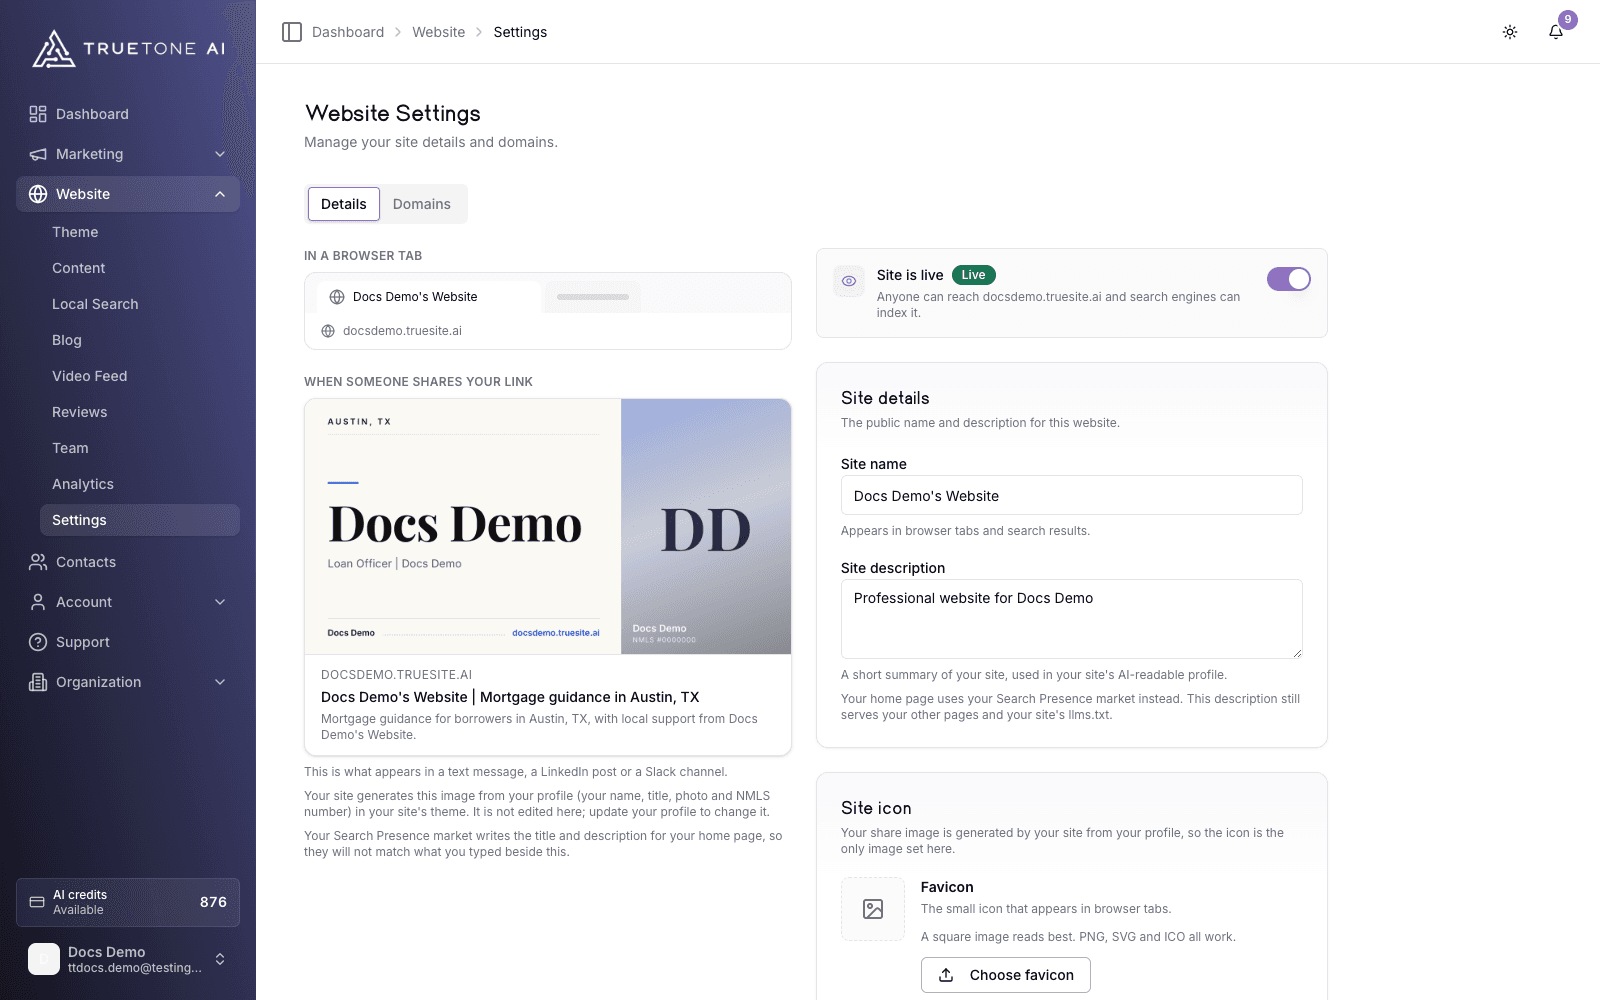The image size is (1600, 1000).
Task: Click the Docs Demo's Website browser tab preview
Action: 429,297
